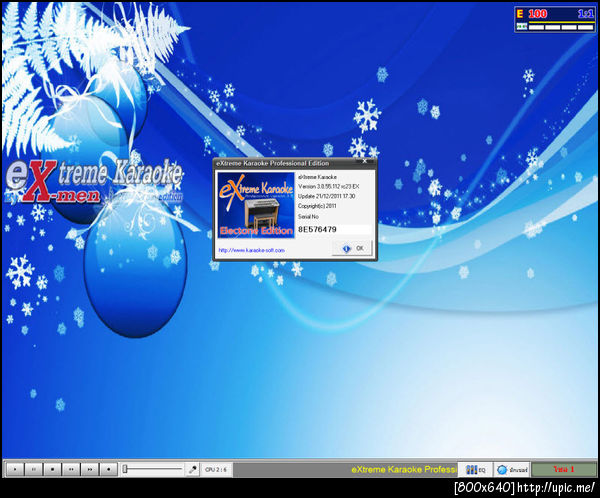Click the Update 21/12/2011 17:30 text

[x=326, y=196]
